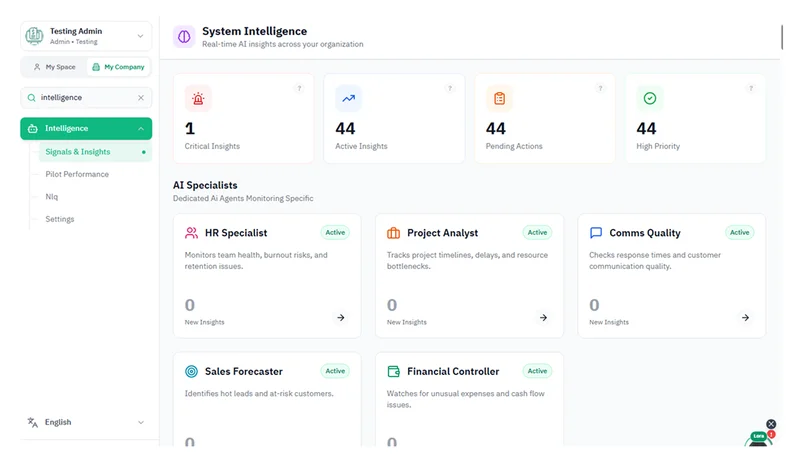The width and height of the screenshot is (800, 467).
Task: Open Pilot Performance menu item
Action: tap(77, 174)
